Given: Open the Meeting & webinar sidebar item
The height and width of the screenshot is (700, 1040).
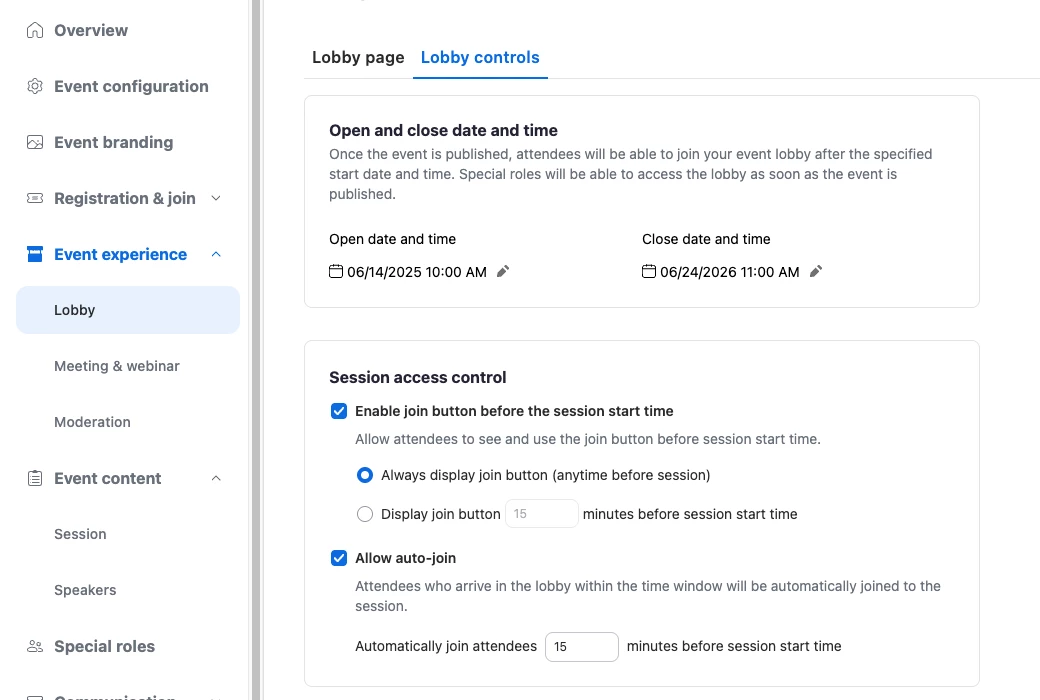Looking at the screenshot, I should (x=117, y=366).
